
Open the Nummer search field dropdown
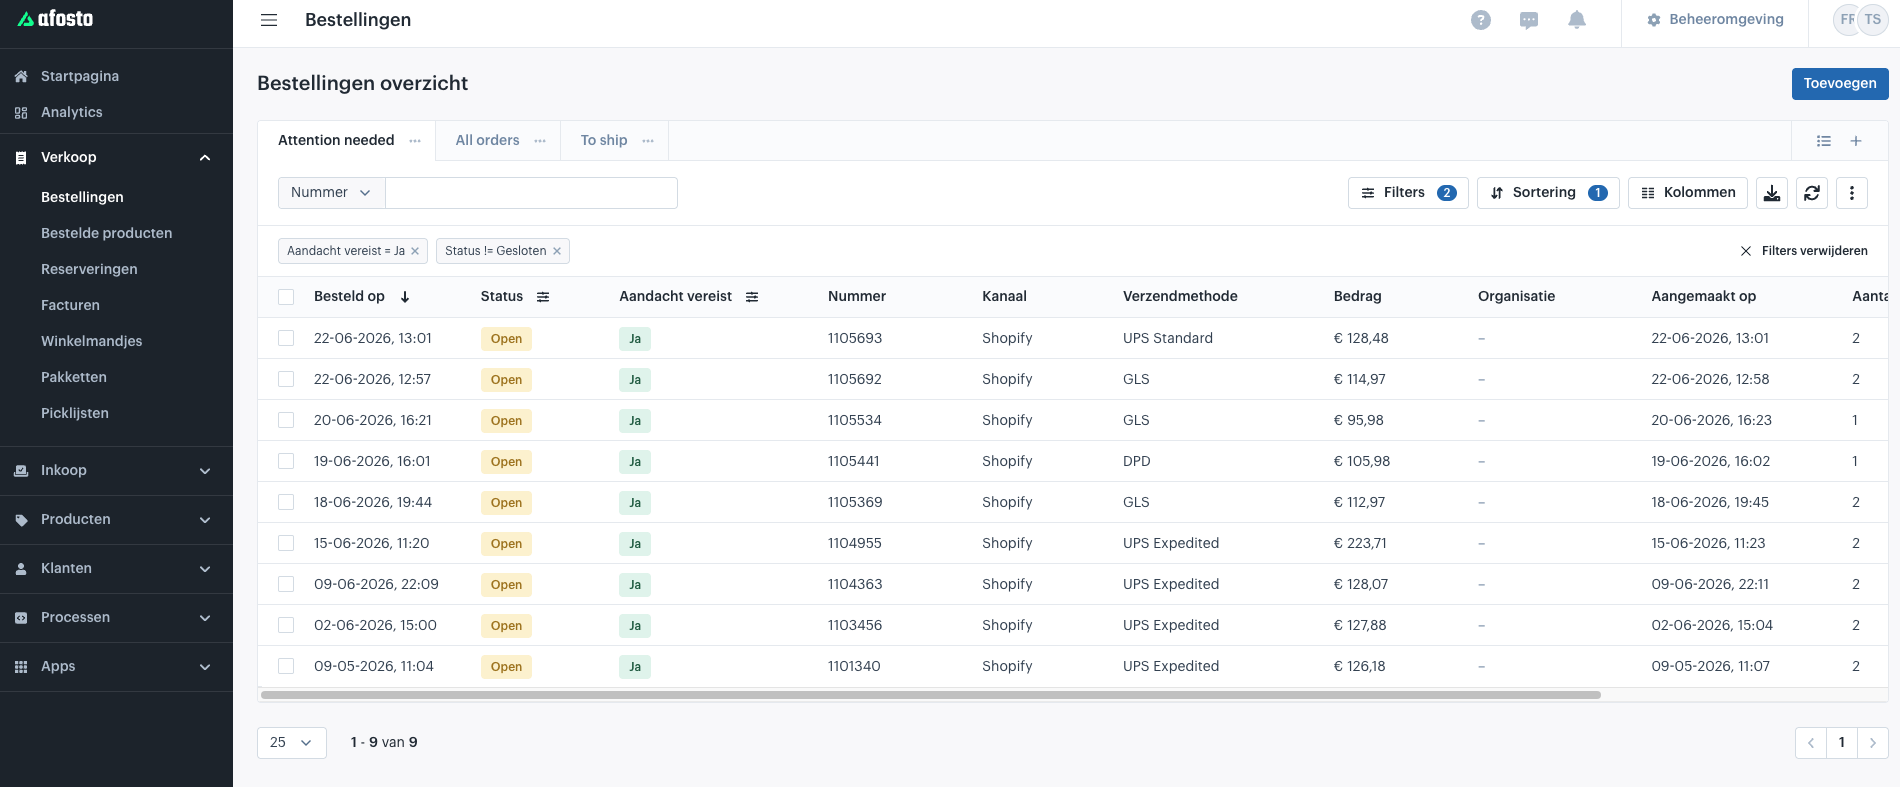[331, 193]
